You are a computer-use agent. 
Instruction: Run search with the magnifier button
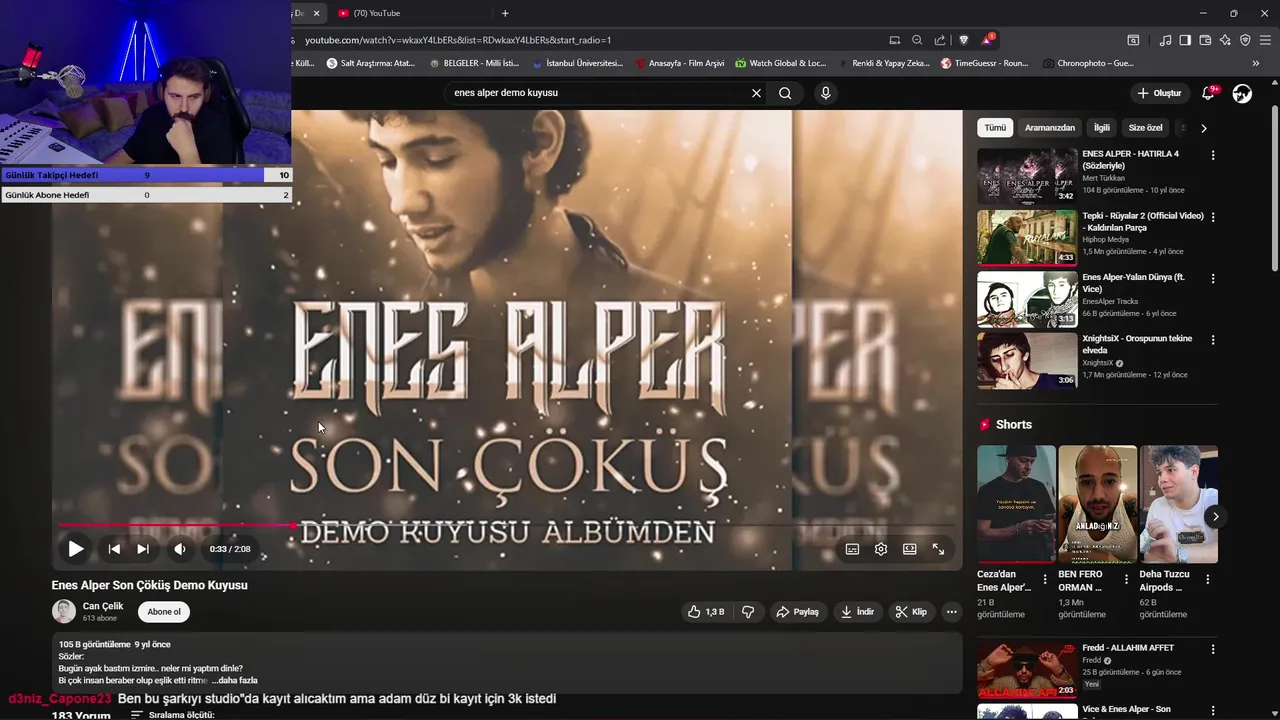785,93
